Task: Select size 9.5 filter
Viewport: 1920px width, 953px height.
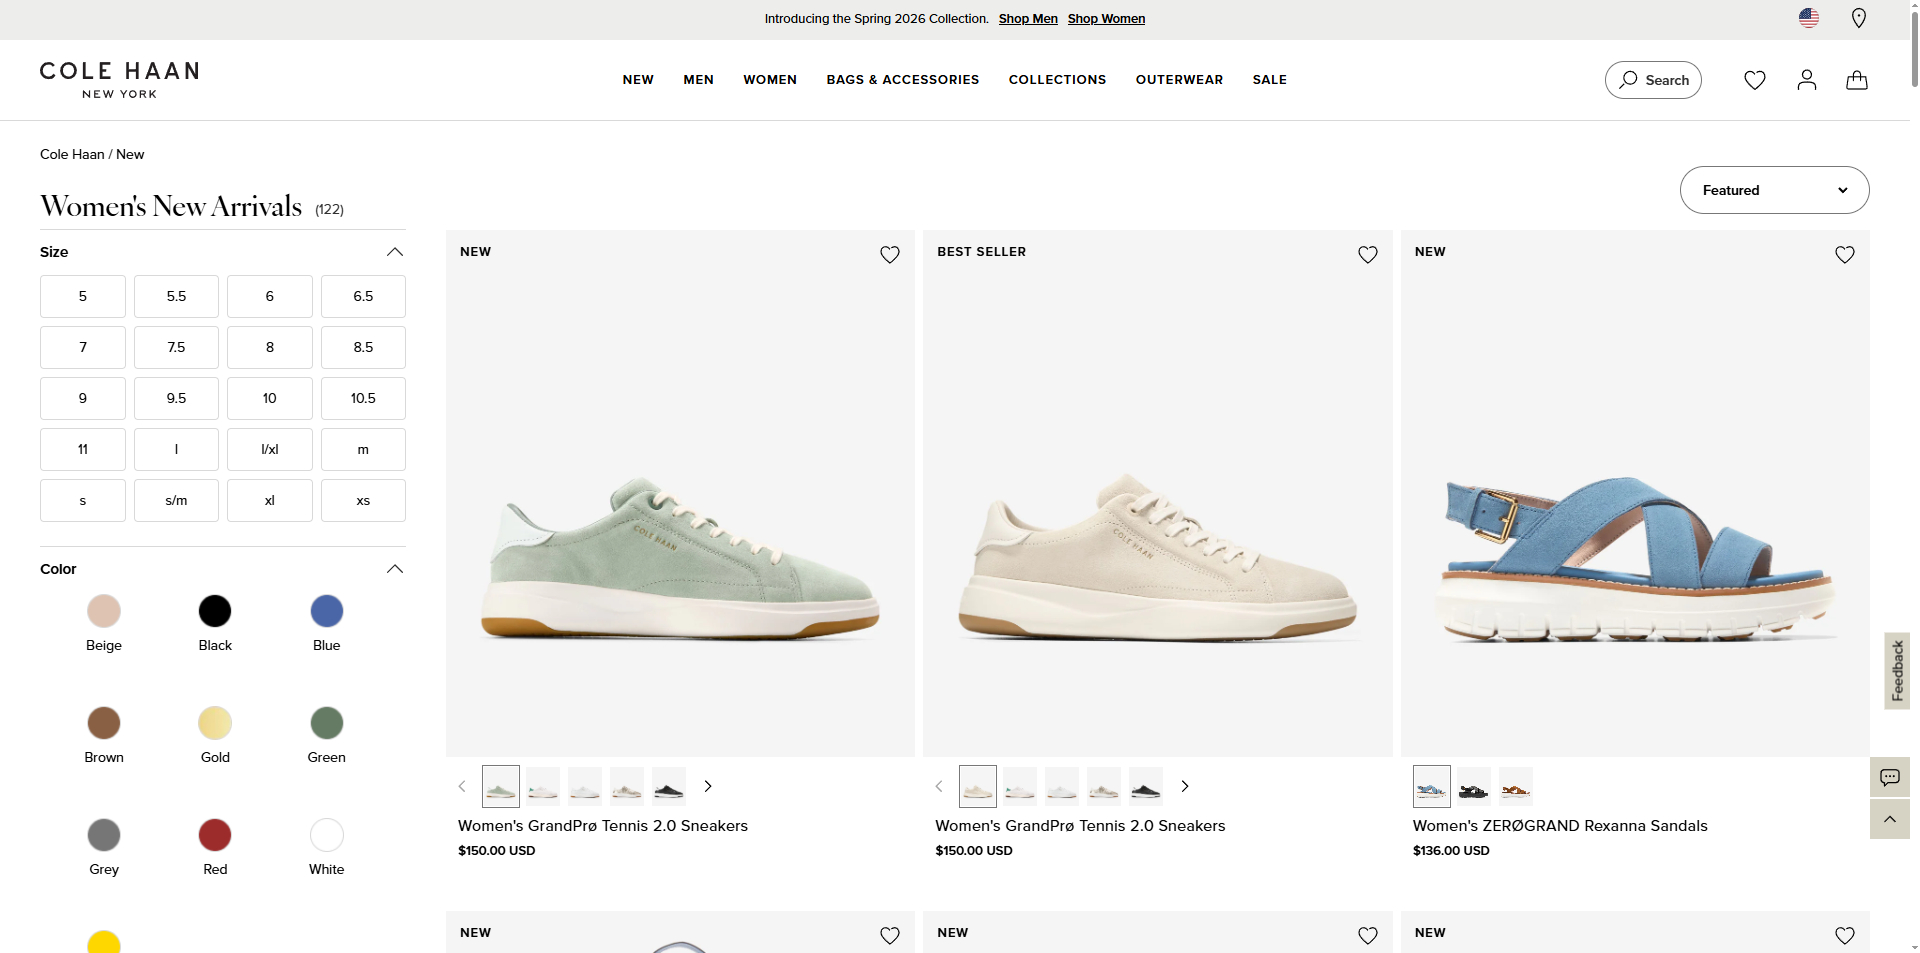Action: pos(176,398)
